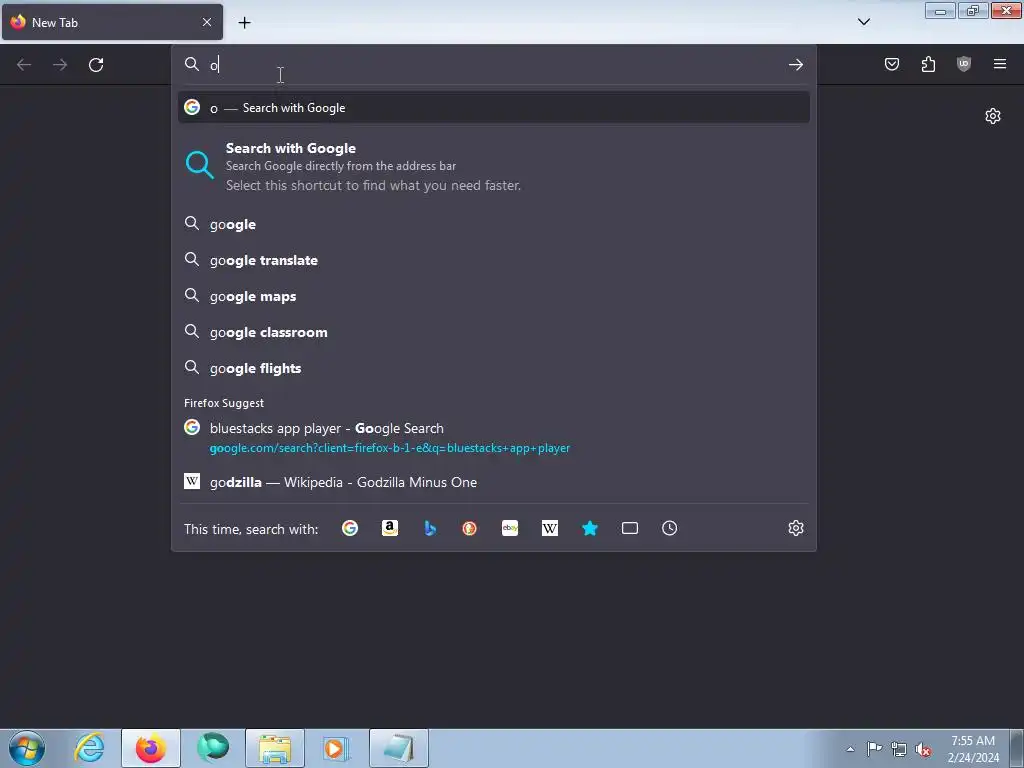
Task: Search this time with eBay icon
Action: point(510,528)
